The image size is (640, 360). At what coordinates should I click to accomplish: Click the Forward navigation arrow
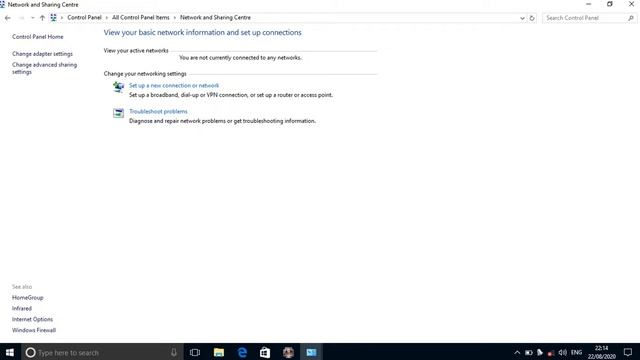click(x=21, y=18)
